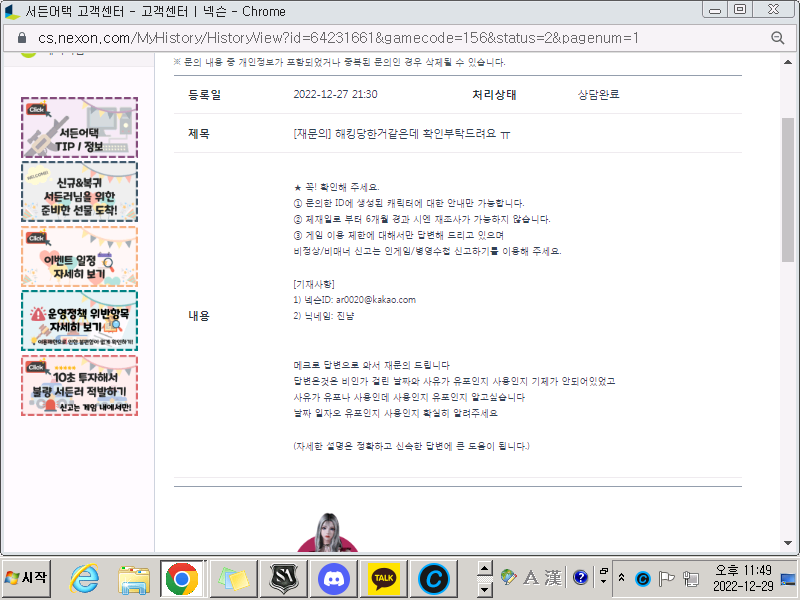Click the language bar help icon

tap(580, 577)
